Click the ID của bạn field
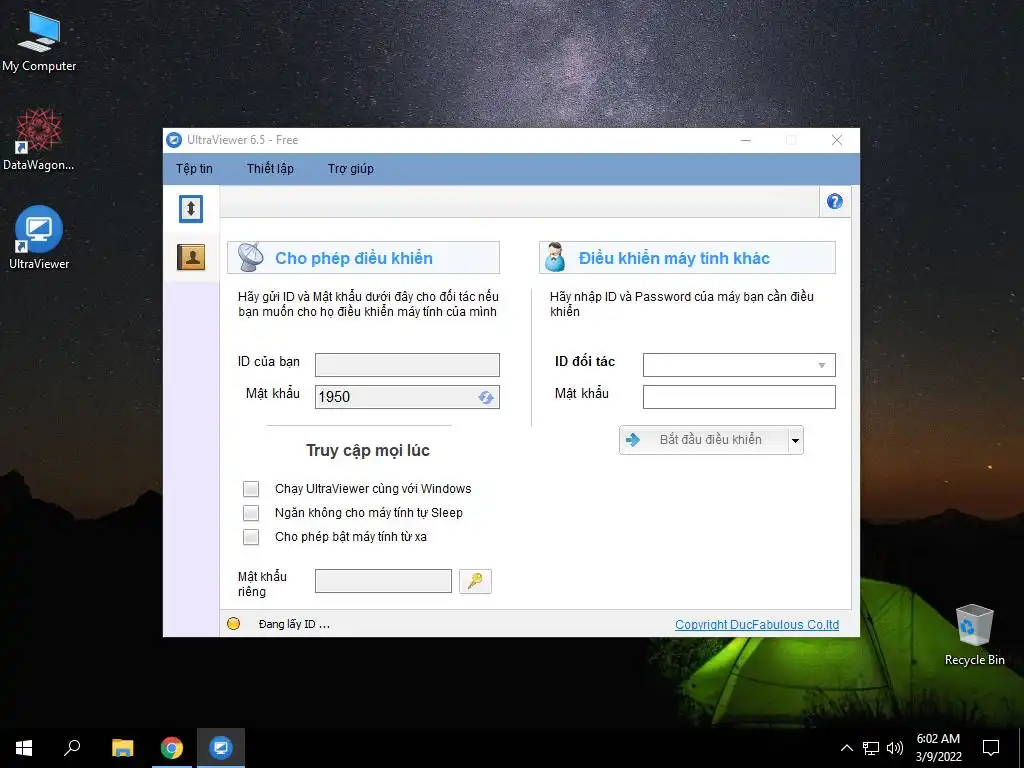The width and height of the screenshot is (1024, 768). pos(407,364)
